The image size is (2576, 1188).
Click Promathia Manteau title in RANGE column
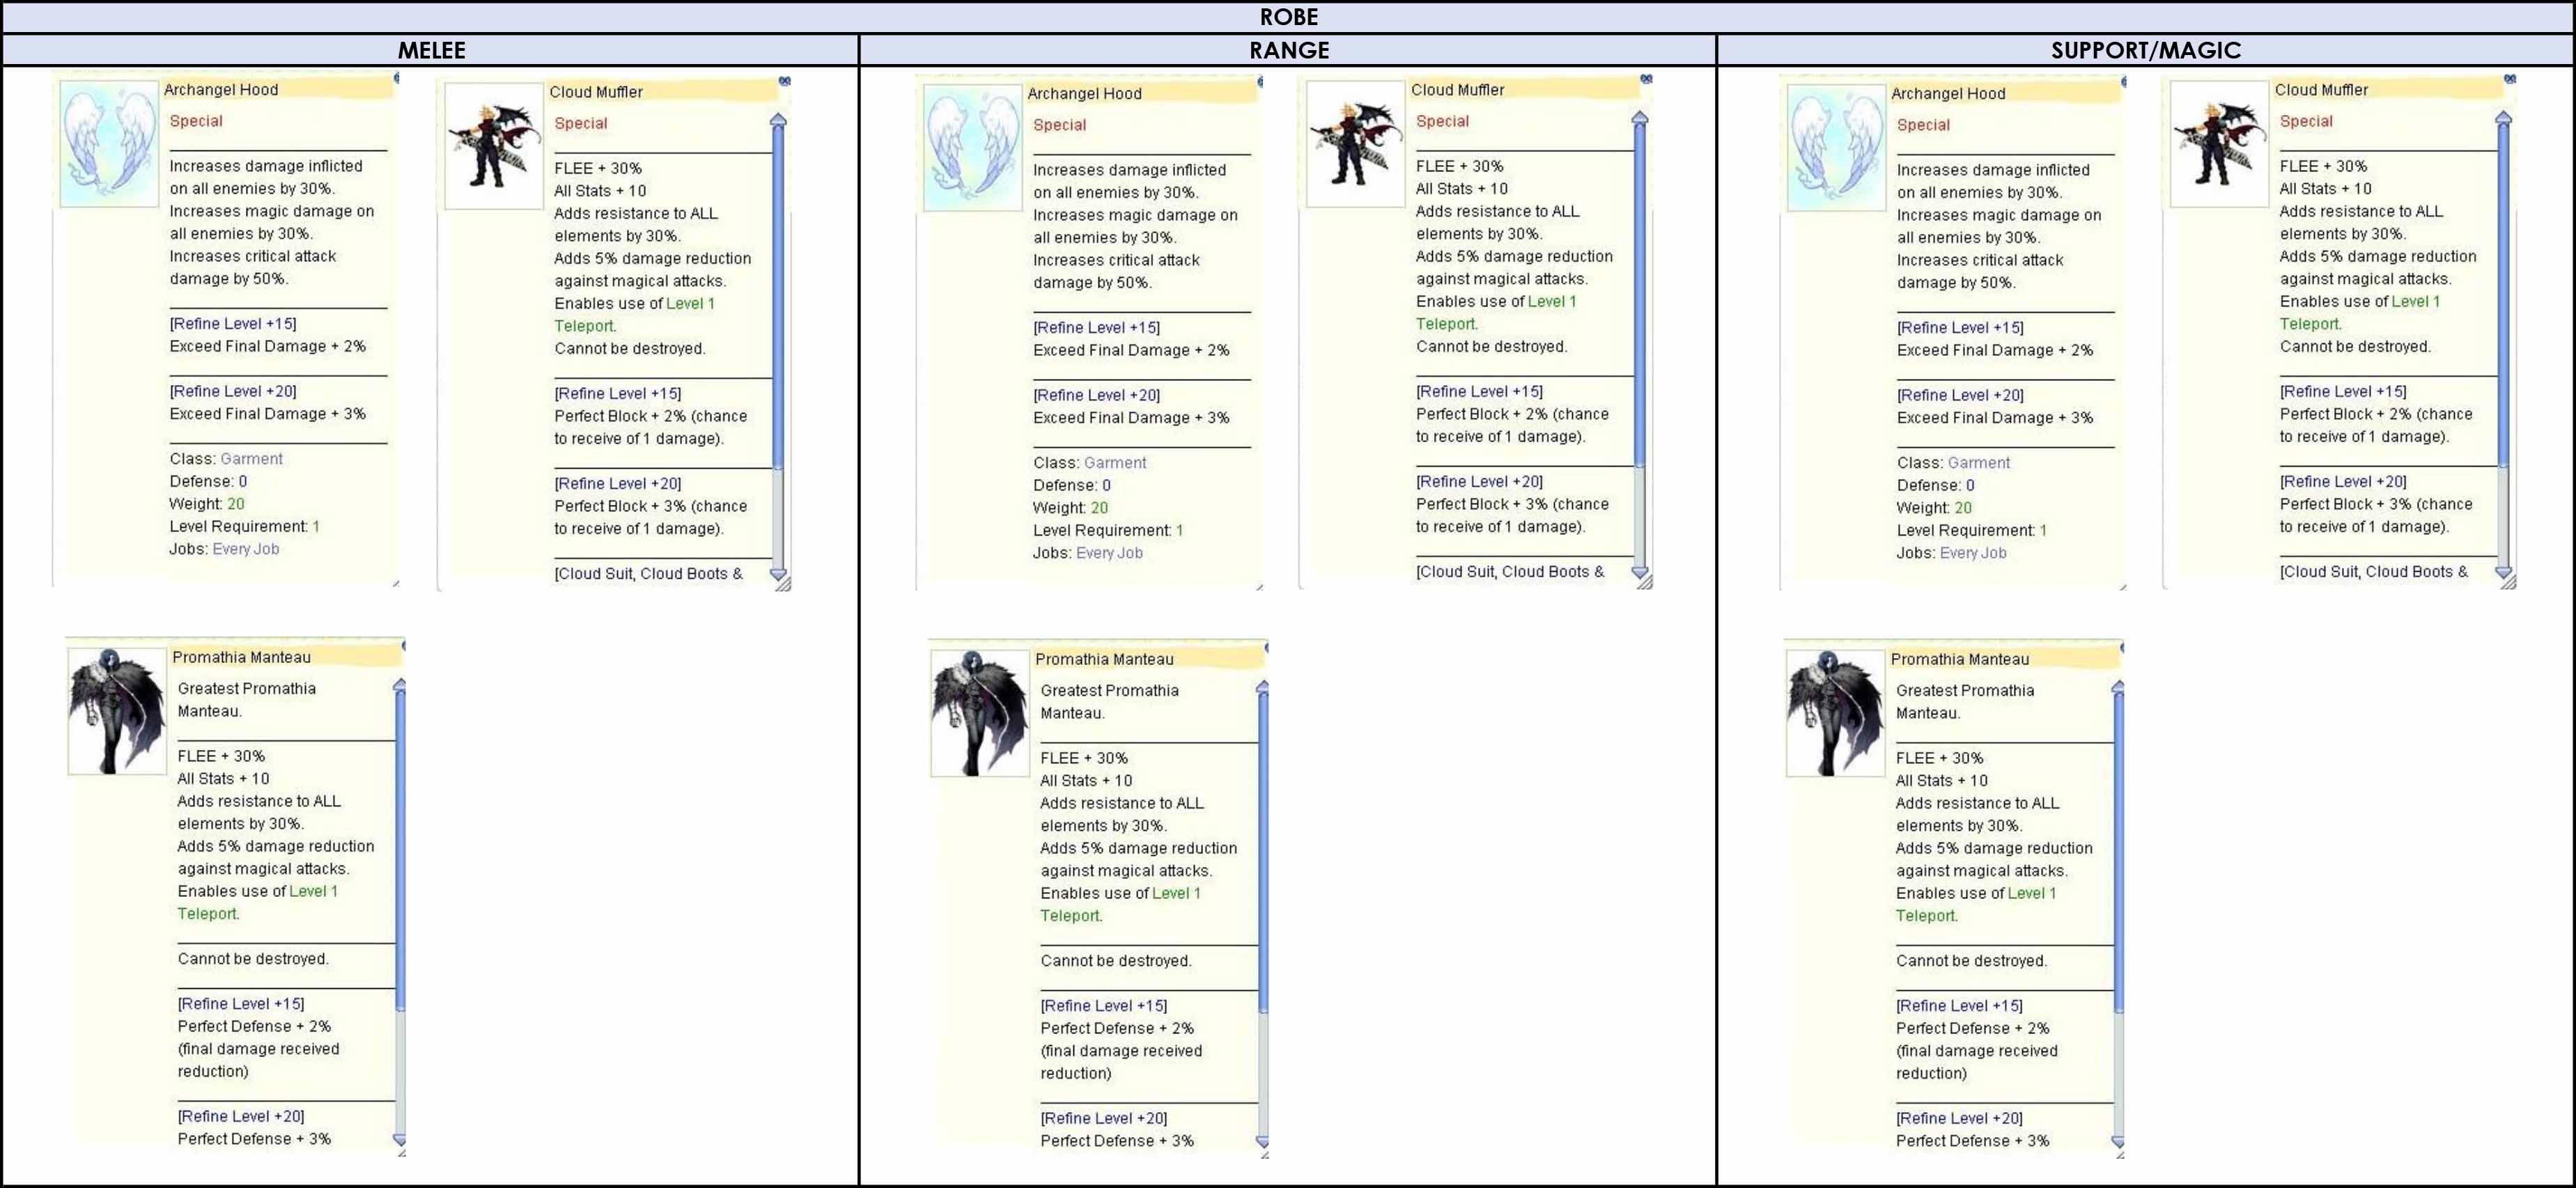pyautogui.click(x=1104, y=659)
